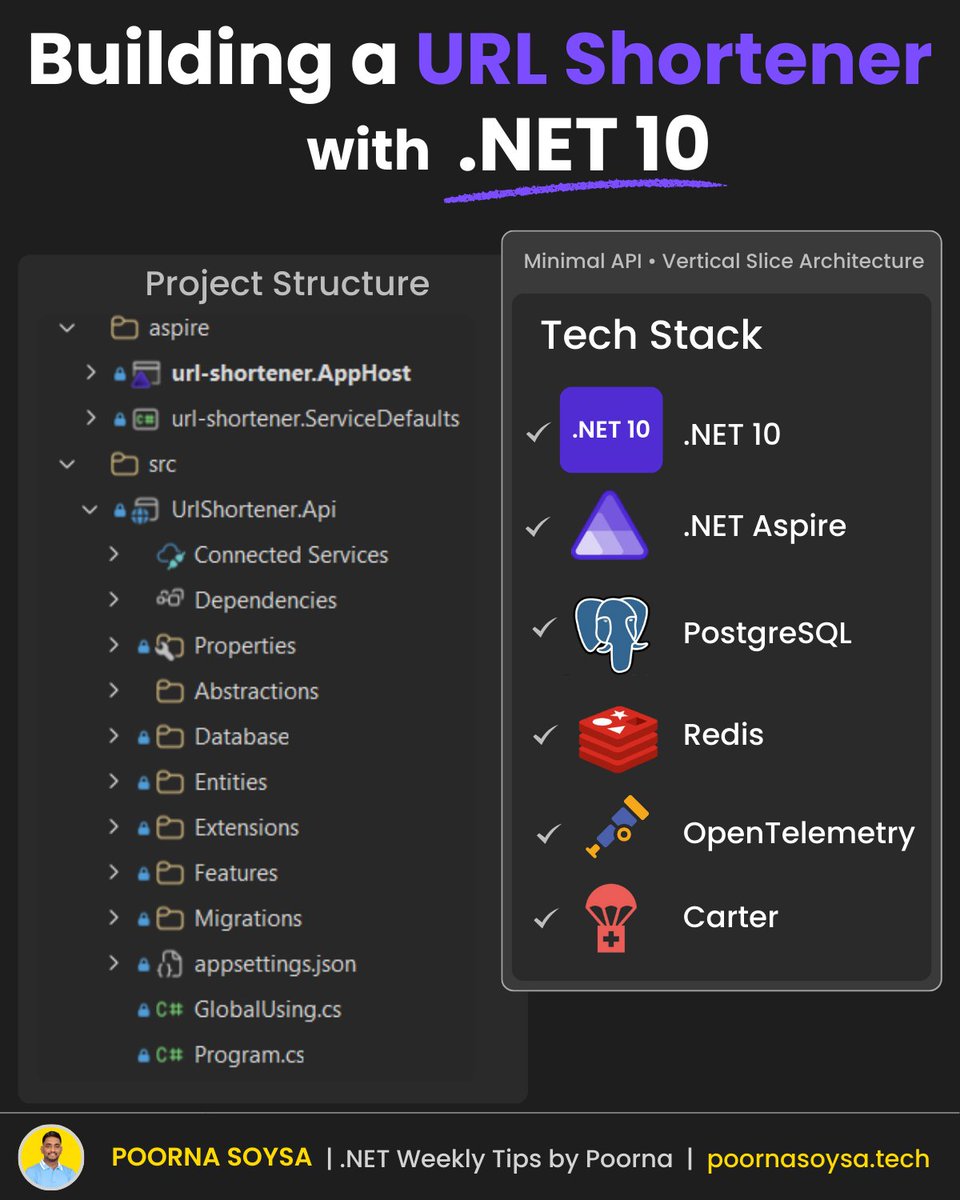
Task: Click the Properties wrench icon
Action: (x=170, y=646)
